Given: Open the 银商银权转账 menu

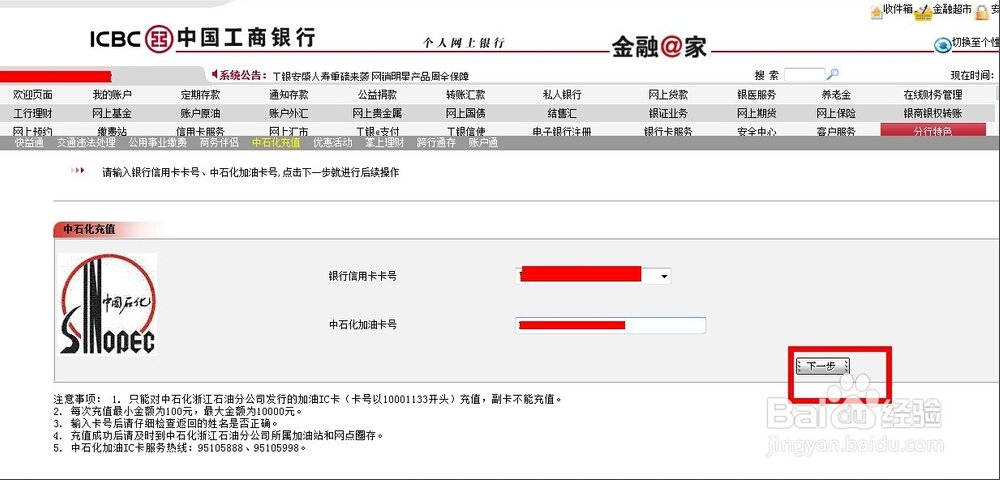Looking at the screenshot, I should 932,113.
